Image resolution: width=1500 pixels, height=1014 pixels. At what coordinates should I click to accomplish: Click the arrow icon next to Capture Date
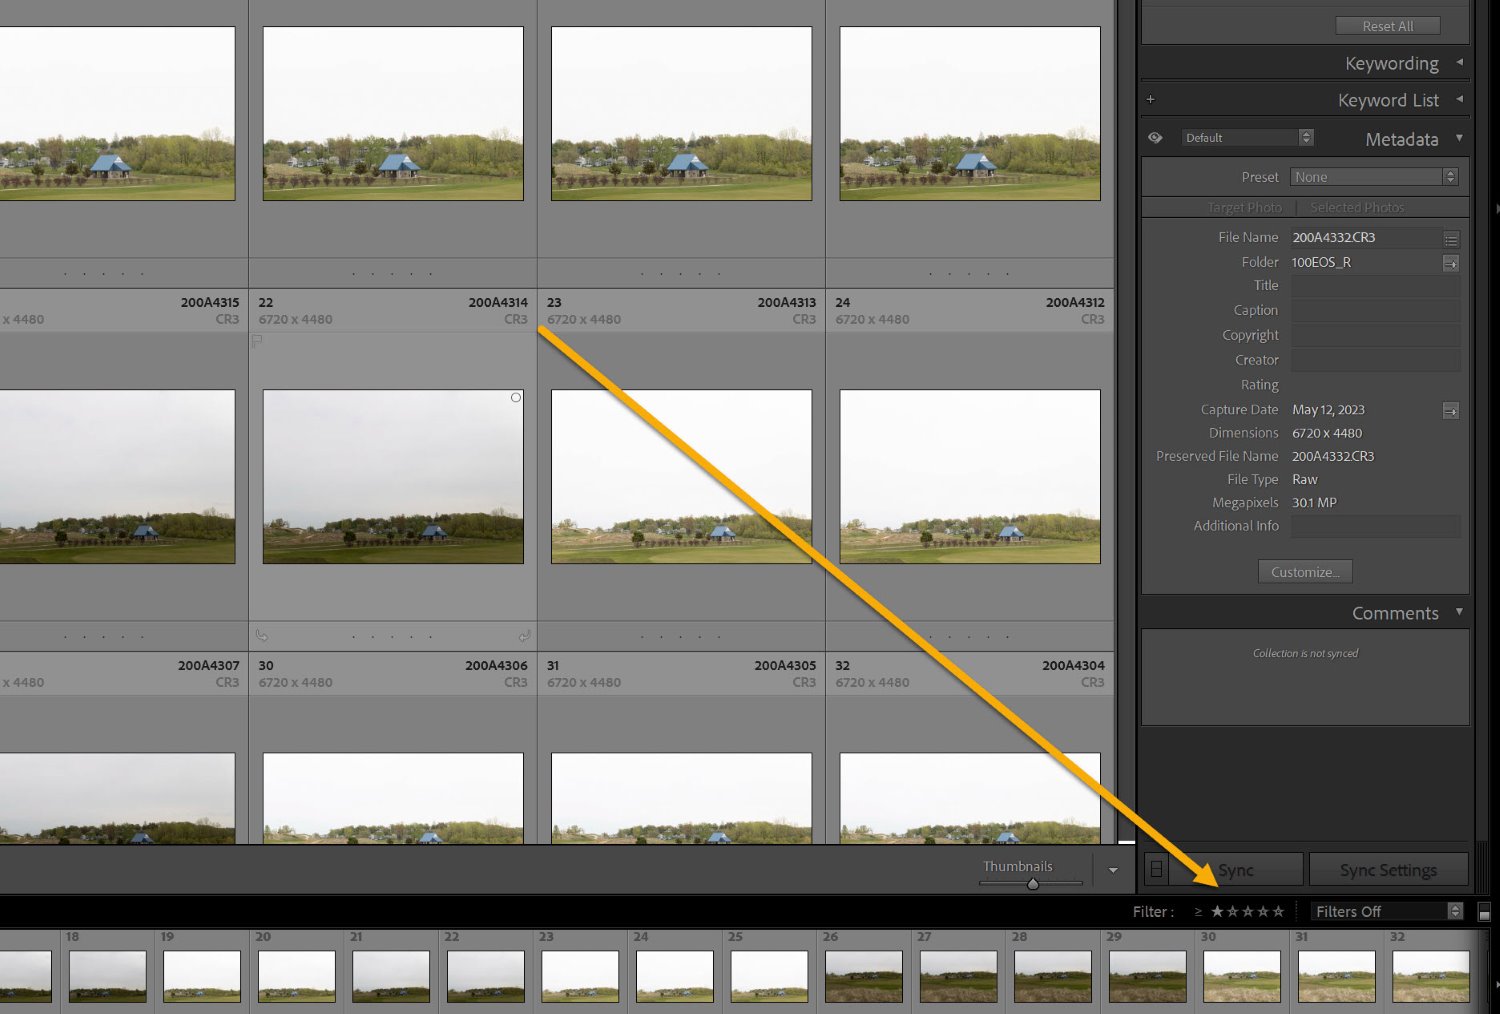(1450, 410)
